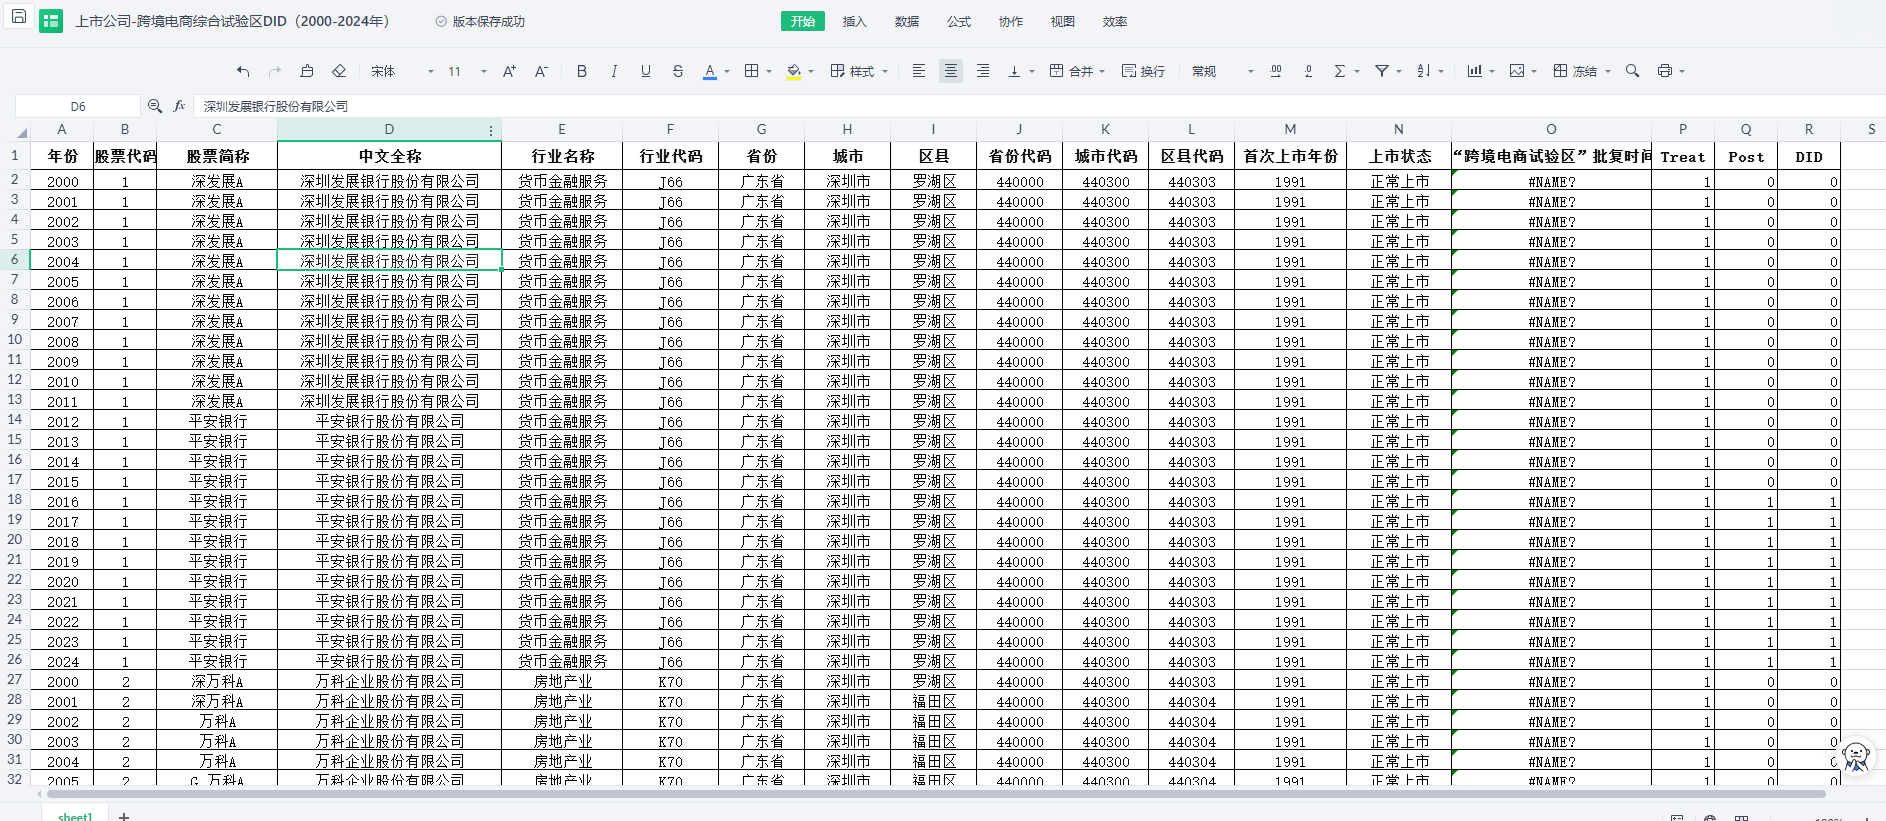The image size is (1886, 821).
Task: Toggle italic formatting
Action: click(x=614, y=71)
